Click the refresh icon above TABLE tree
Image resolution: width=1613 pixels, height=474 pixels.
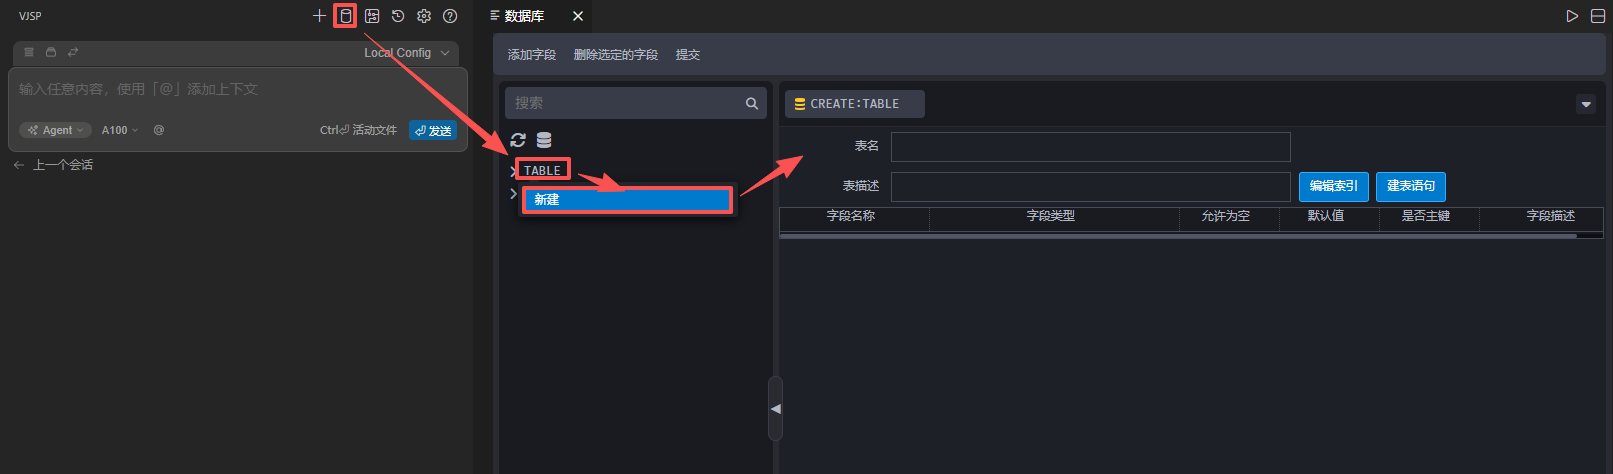pyautogui.click(x=518, y=140)
